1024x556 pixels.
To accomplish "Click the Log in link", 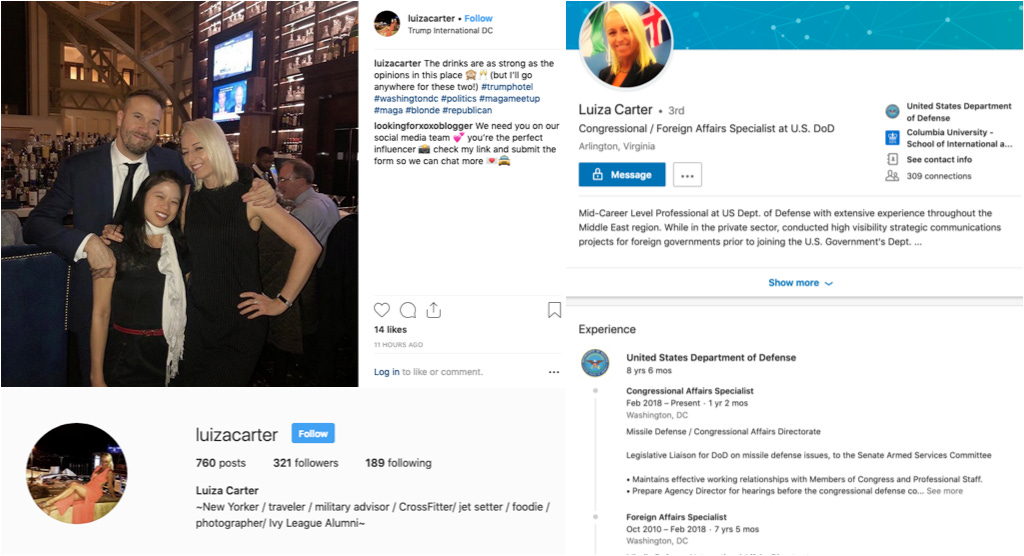I will tap(387, 372).
